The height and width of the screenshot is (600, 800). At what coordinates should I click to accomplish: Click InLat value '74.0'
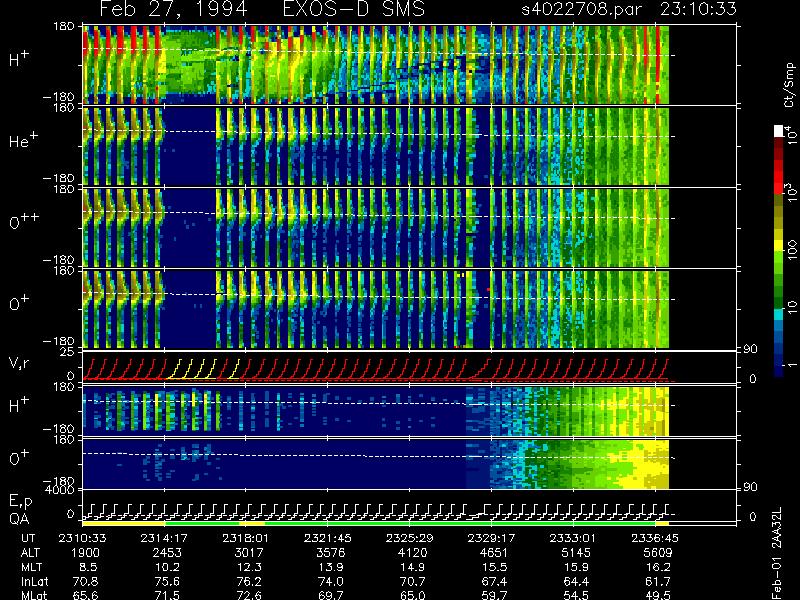[x=331, y=582]
